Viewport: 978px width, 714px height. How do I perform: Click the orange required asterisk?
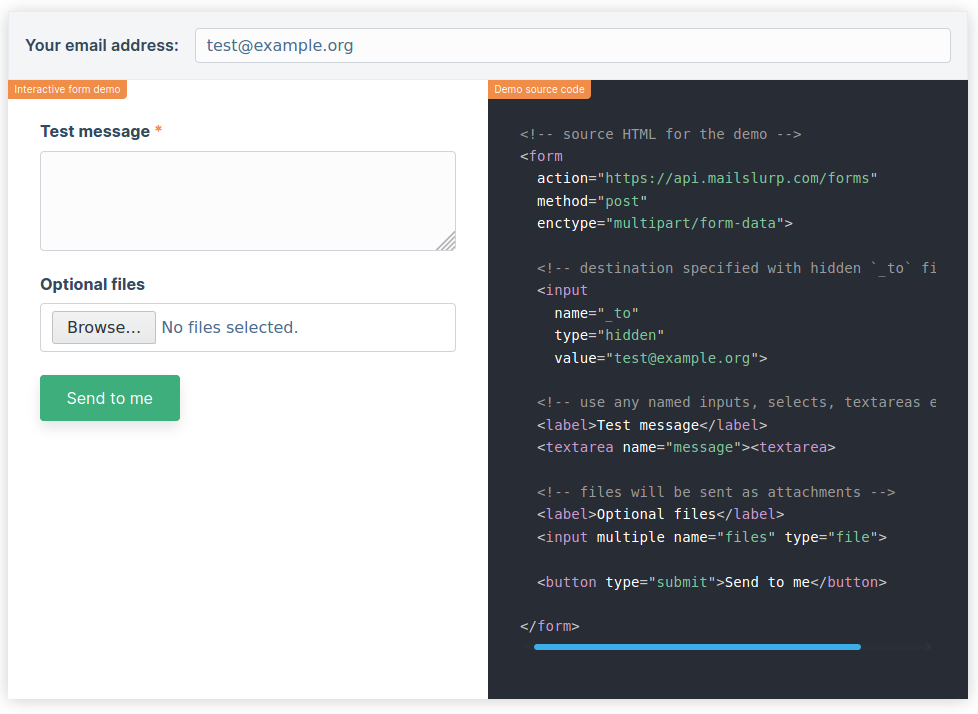(158, 131)
